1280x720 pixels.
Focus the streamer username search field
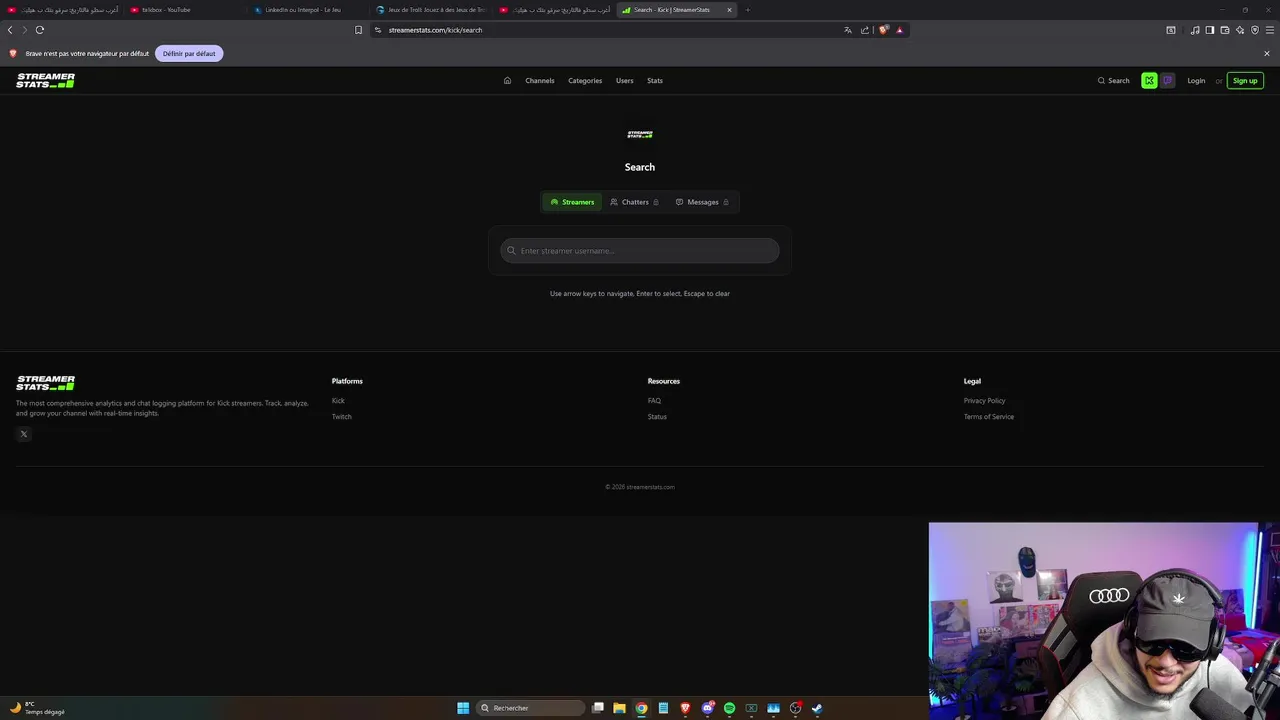[x=640, y=251]
